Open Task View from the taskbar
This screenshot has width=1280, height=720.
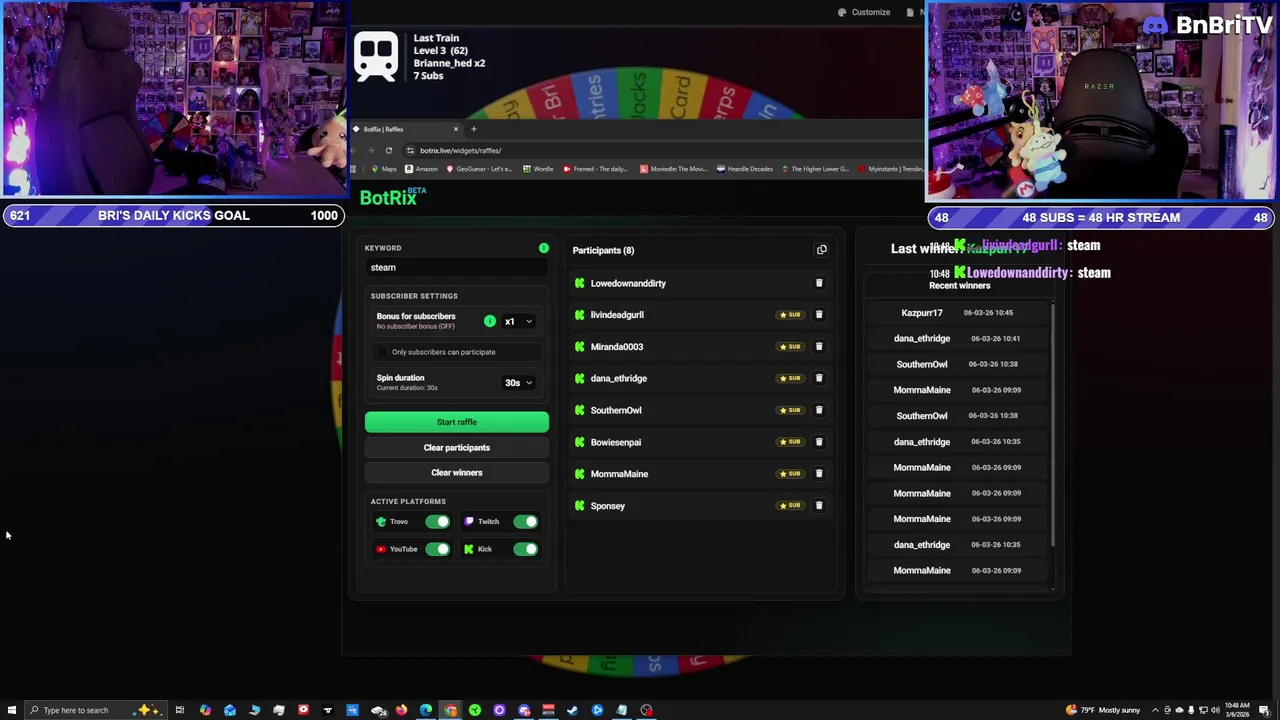[x=180, y=710]
